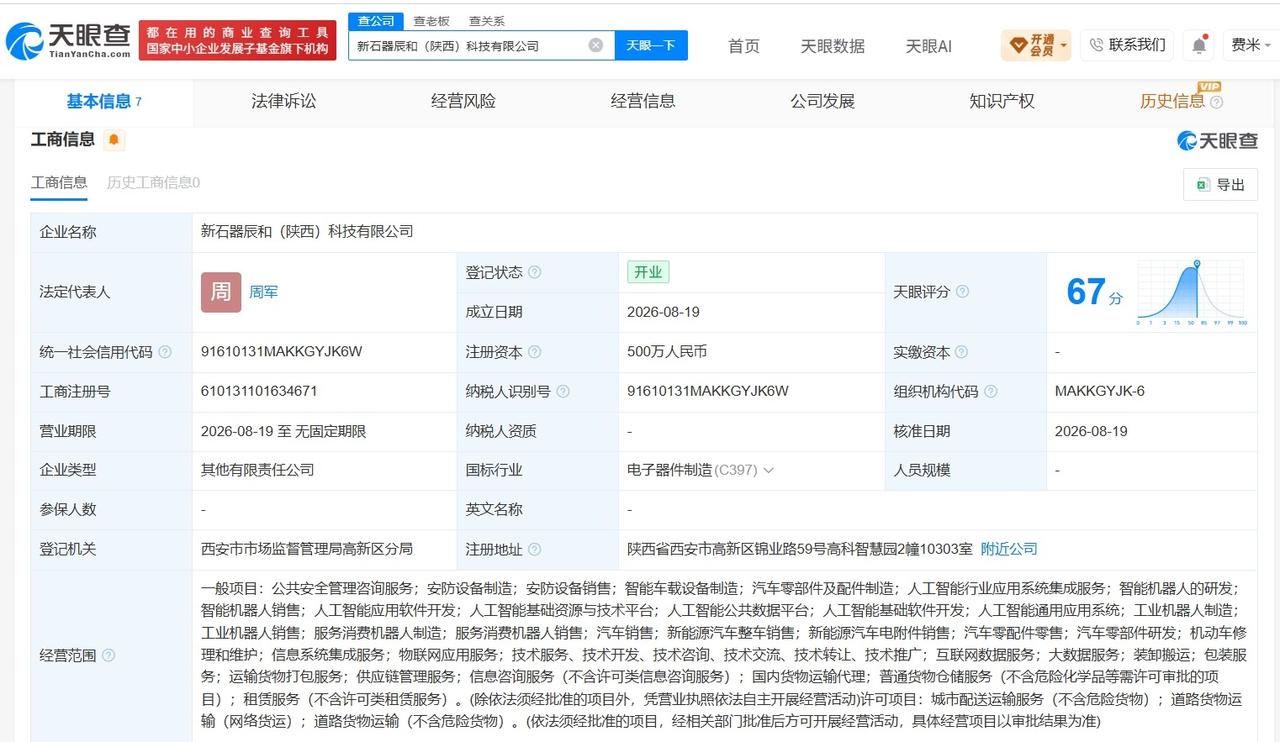
Task: Open 天眼AI in the top navigation
Action: coord(928,46)
